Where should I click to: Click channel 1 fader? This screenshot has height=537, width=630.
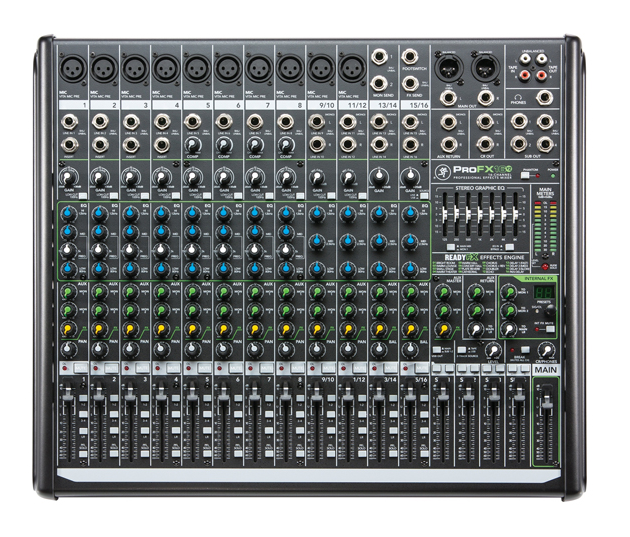coord(68,396)
